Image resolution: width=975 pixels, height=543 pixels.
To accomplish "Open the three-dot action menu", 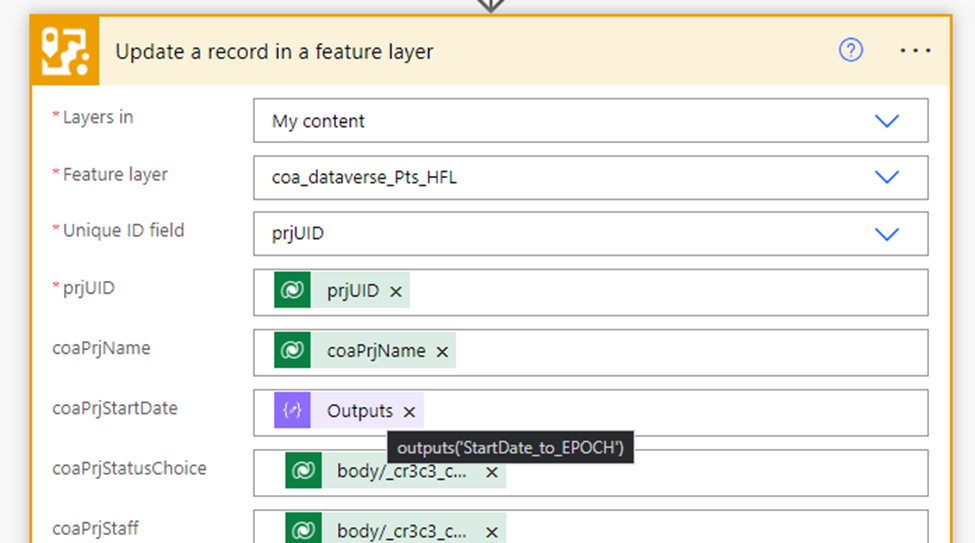I will coord(915,50).
